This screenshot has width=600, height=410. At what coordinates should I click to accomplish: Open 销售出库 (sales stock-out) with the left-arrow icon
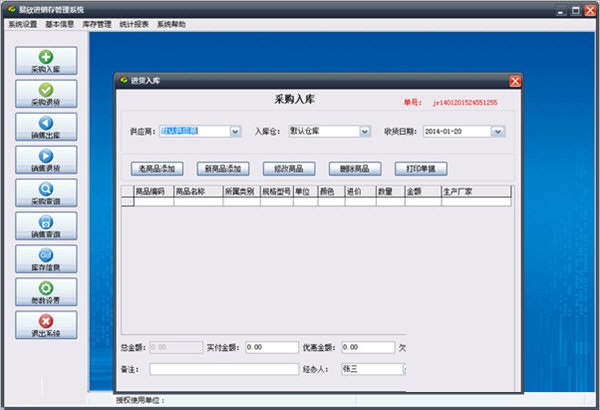coord(46,127)
